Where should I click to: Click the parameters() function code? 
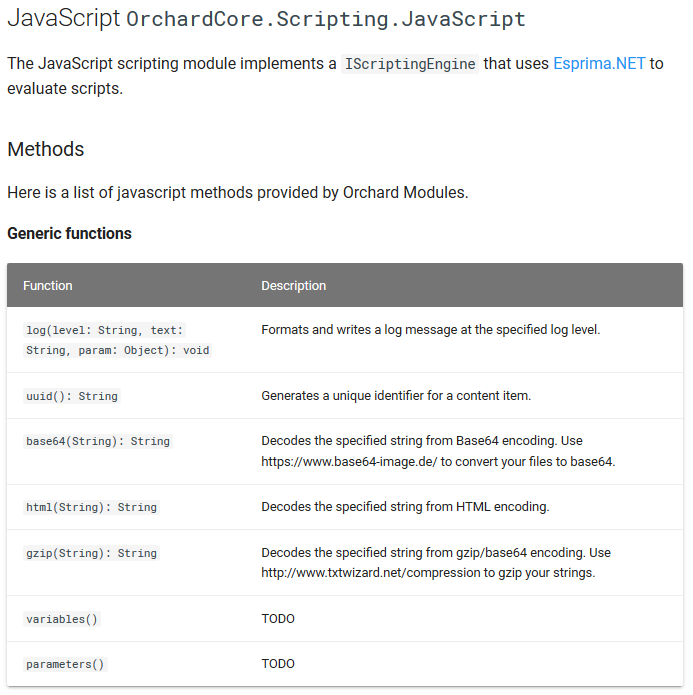pos(65,664)
